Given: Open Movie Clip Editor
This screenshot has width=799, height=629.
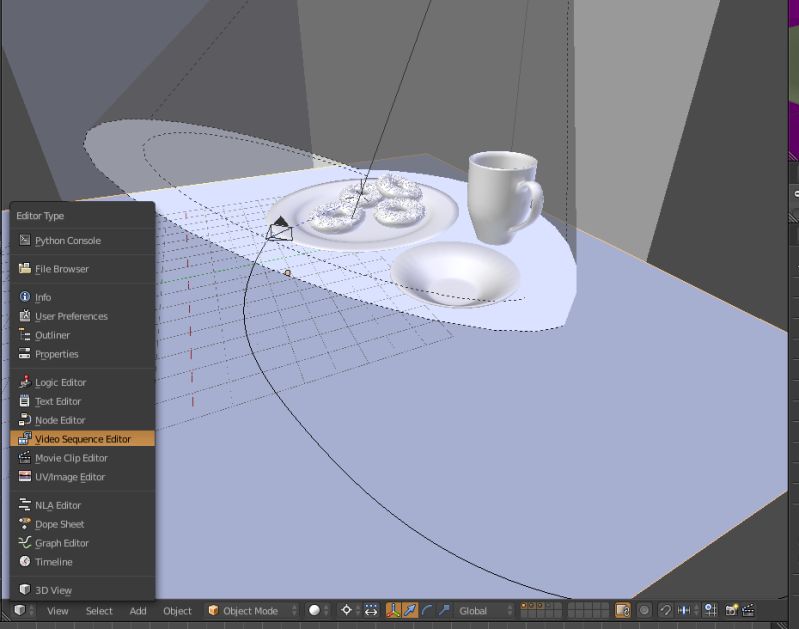Looking at the screenshot, I should tap(82, 458).
